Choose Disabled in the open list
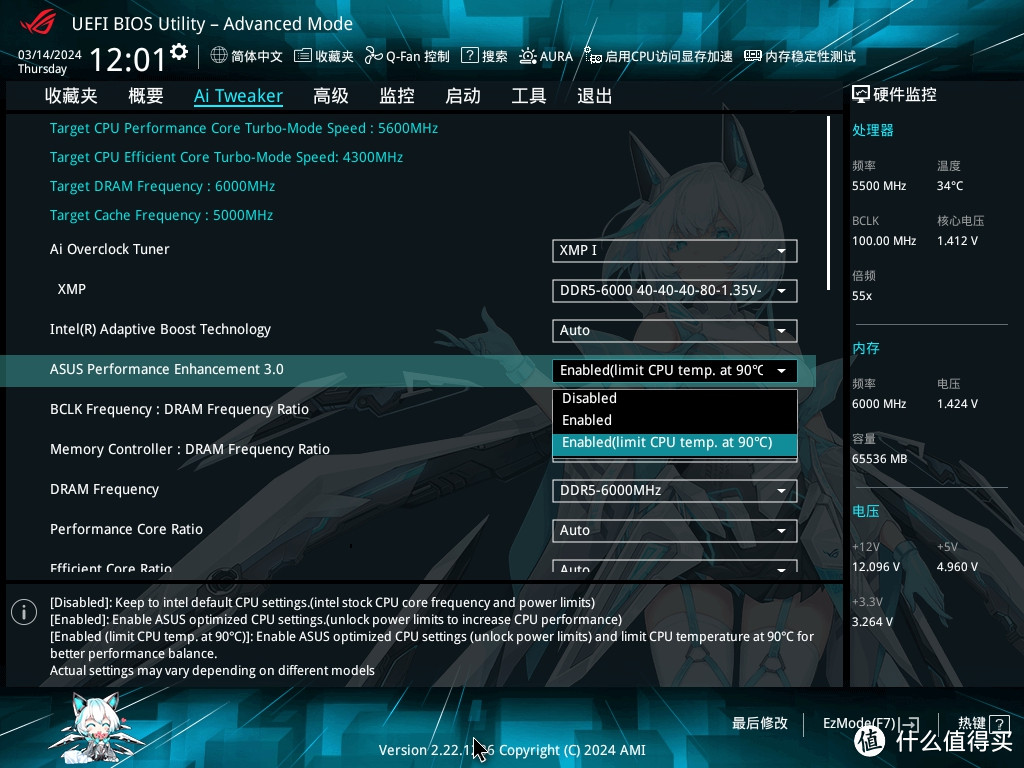 pyautogui.click(x=675, y=398)
